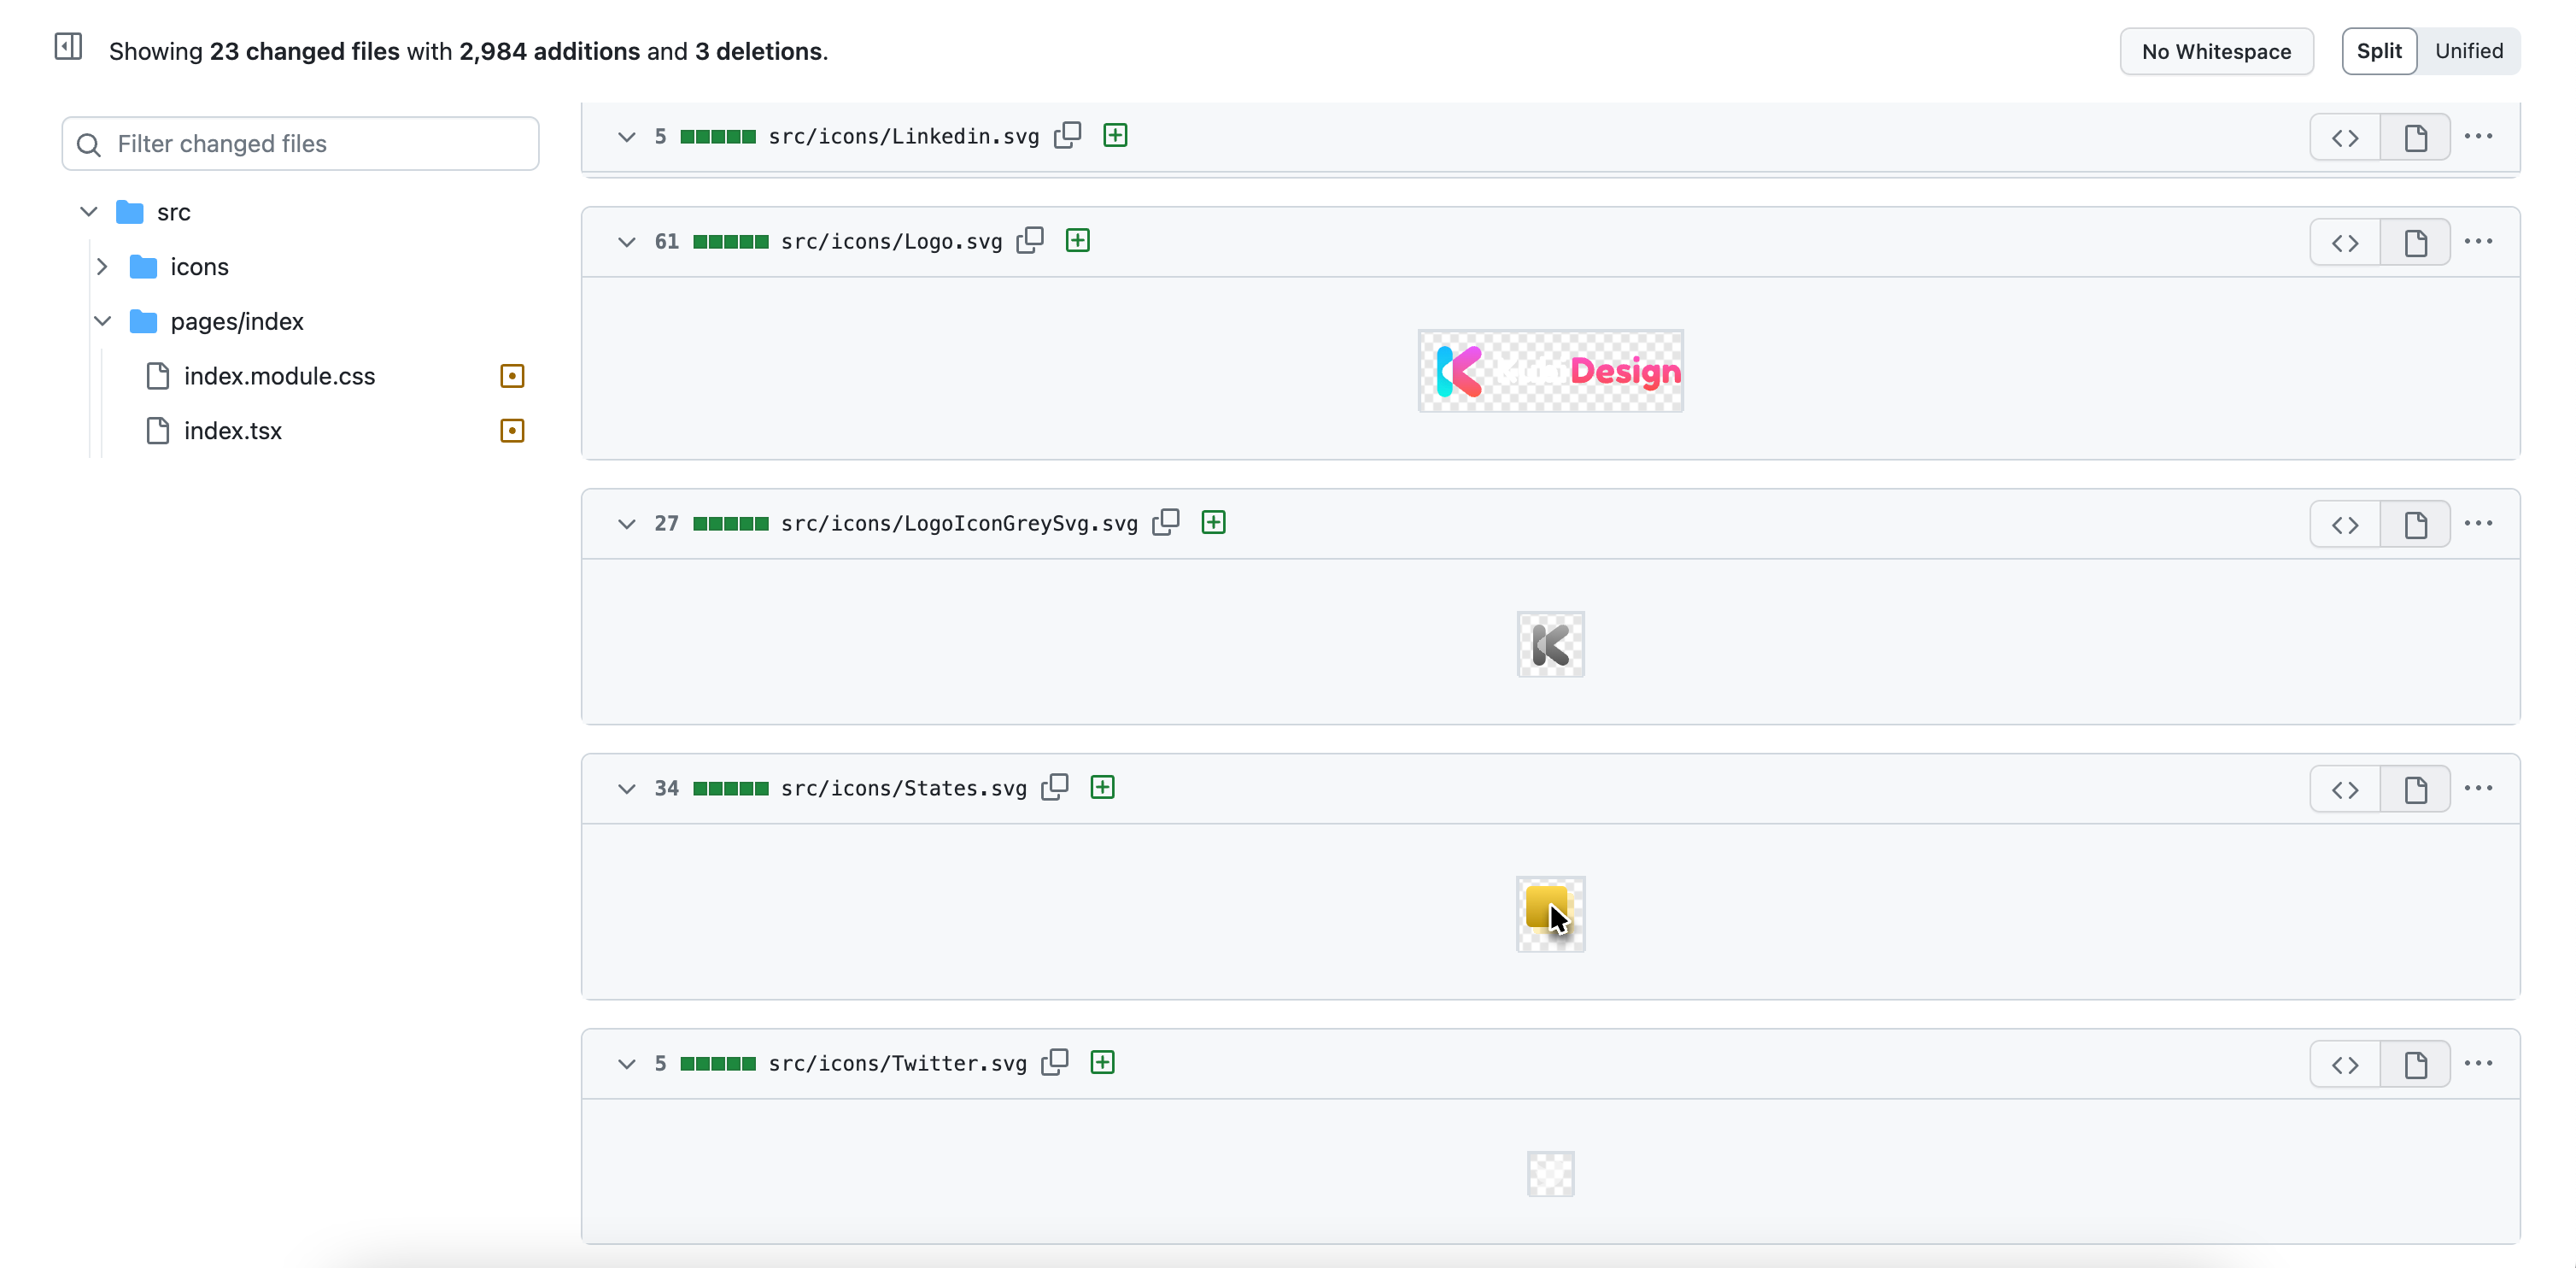Open the src/icons/Linkedin.svg file link
The height and width of the screenshot is (1268, 2576).
(x=903, y=137)
